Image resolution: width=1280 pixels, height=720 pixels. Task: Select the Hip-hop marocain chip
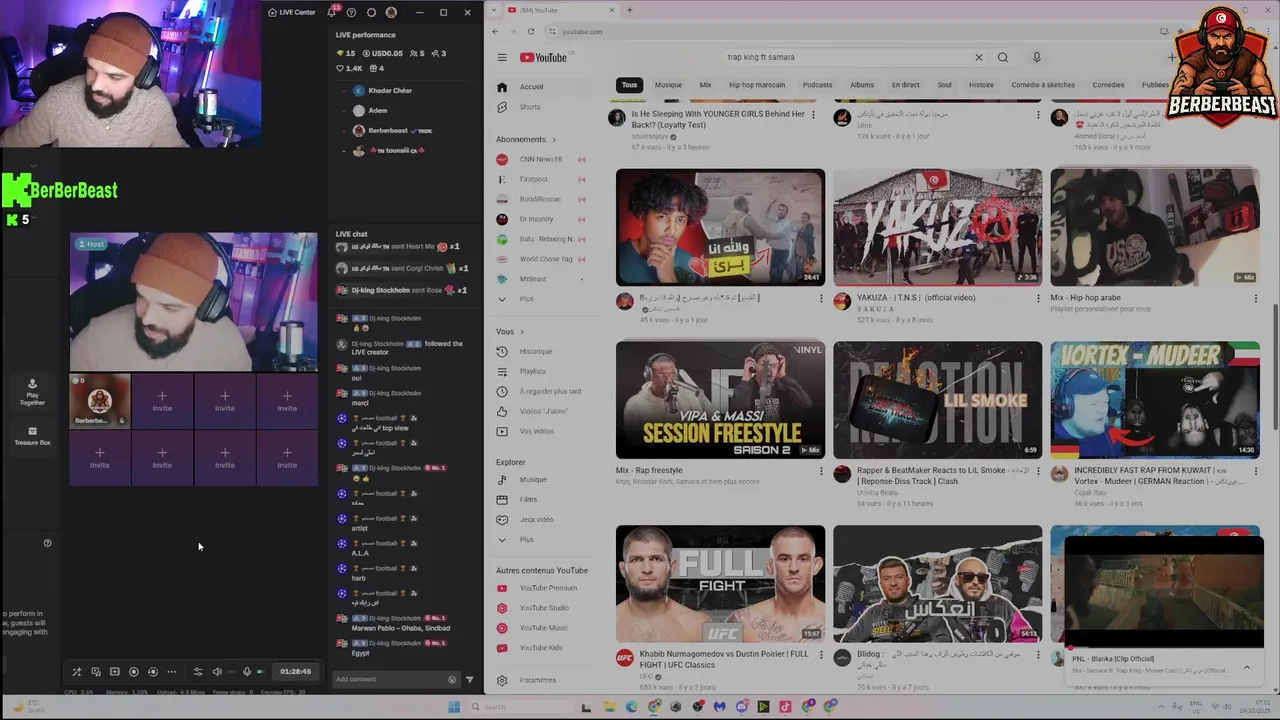[x=757, y=85]
